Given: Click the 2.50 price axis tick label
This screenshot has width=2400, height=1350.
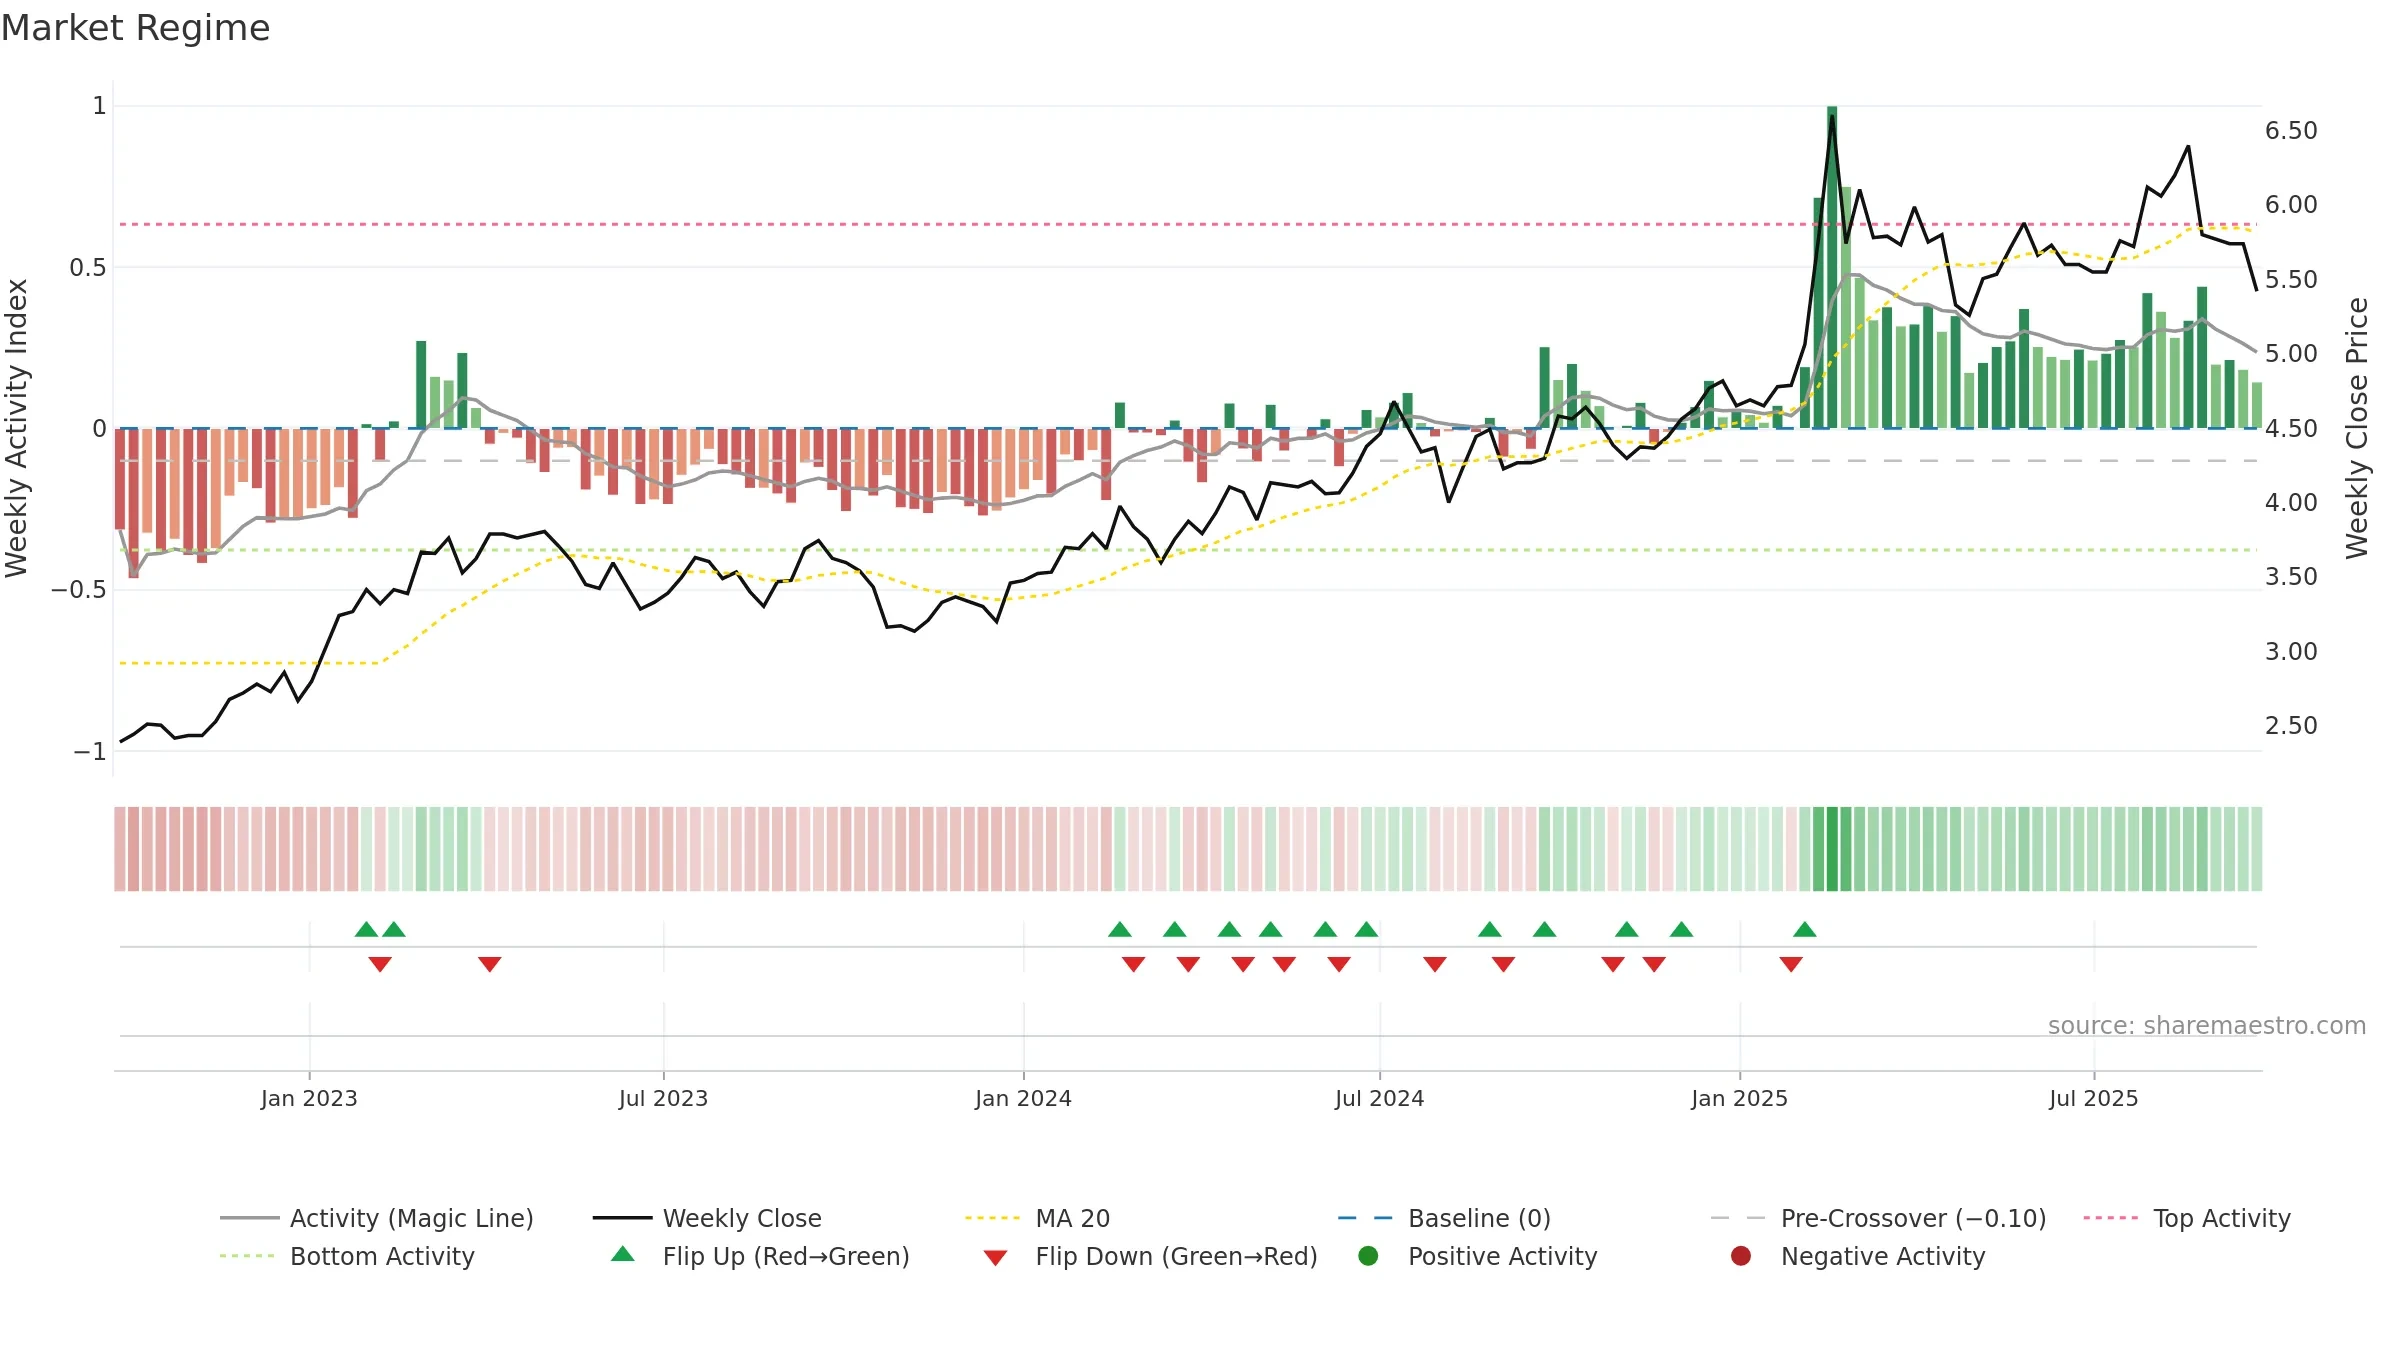Looking at the screenshot, I should [2291, 725].
